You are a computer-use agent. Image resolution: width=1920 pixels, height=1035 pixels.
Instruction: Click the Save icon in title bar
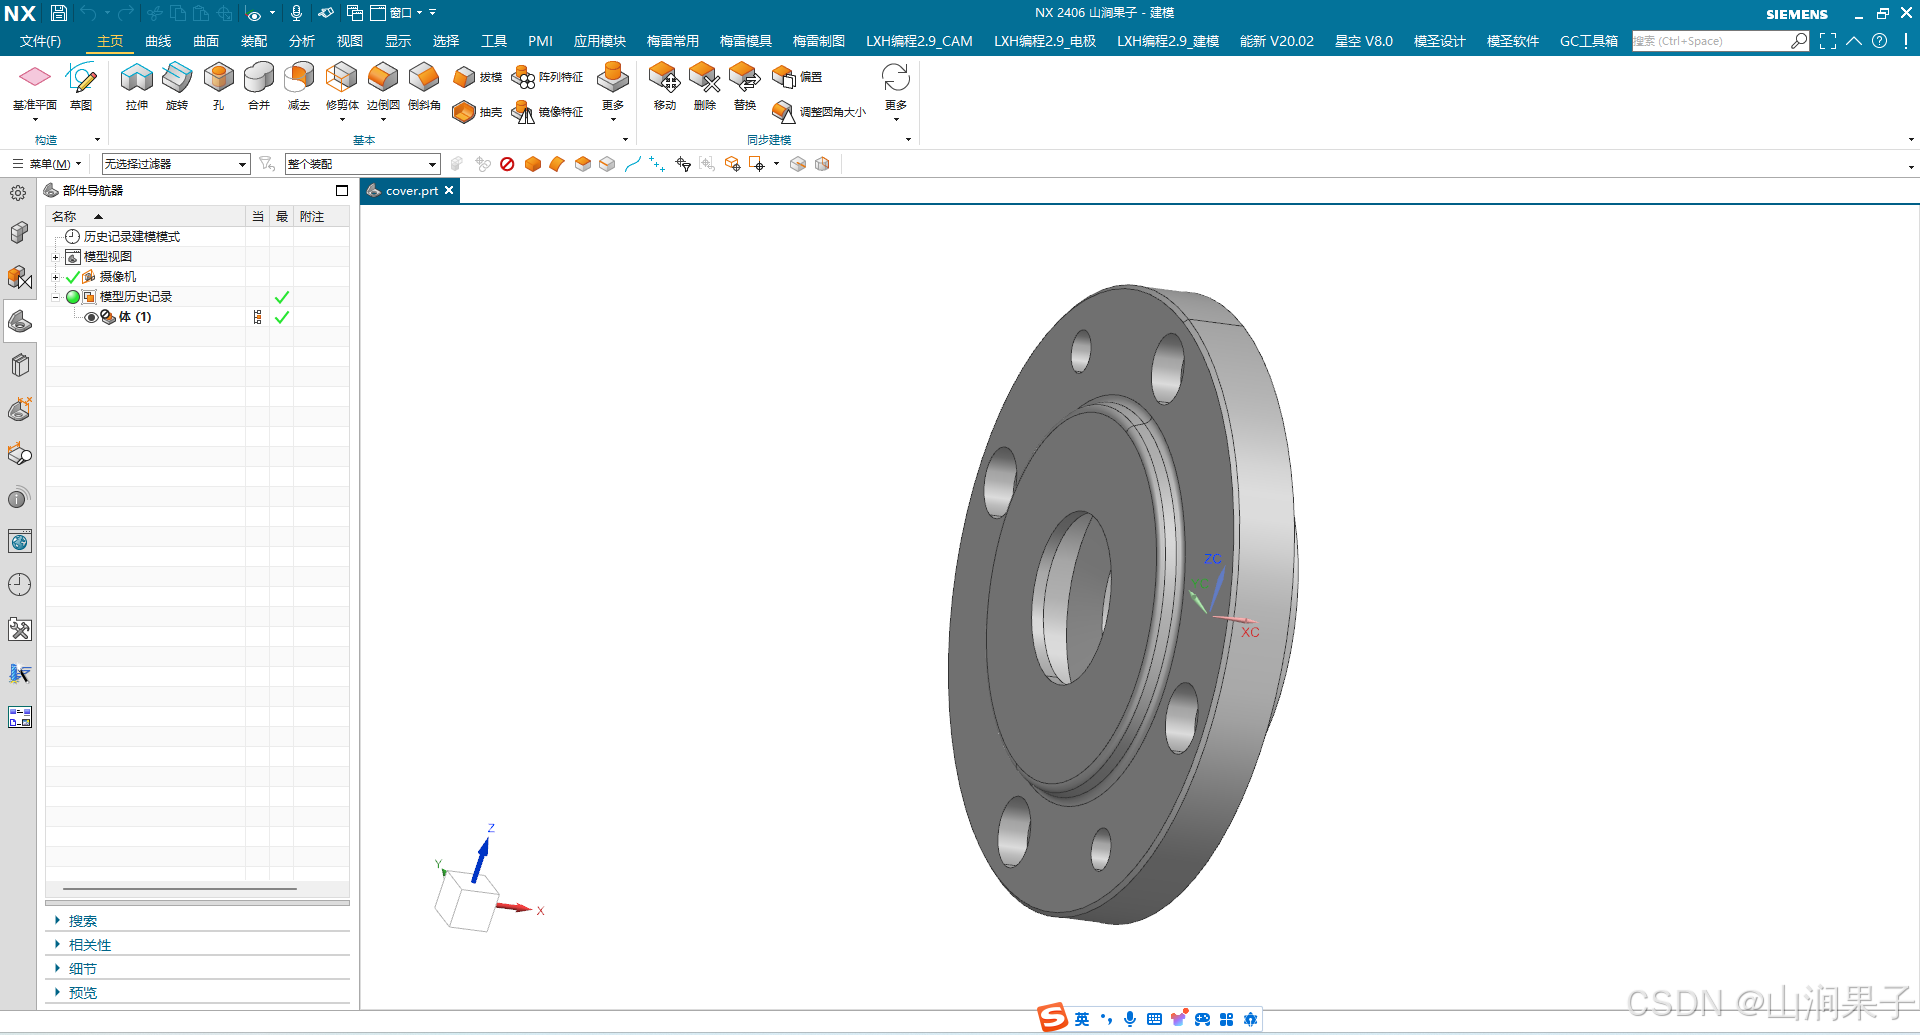[x=58, y=13]
